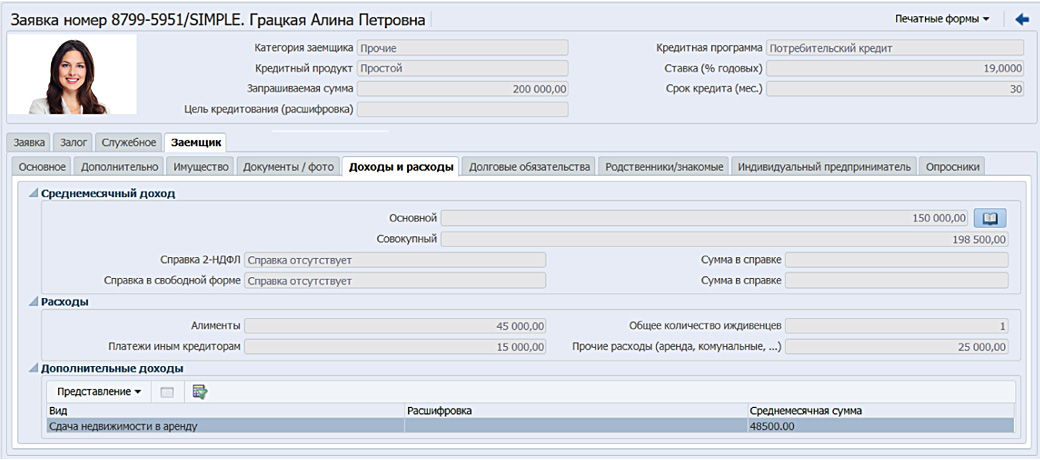The width and height of the screenshot is (1040, 460).
Task: Collapse the Среднемесячный доход section
Action: coord(34,194)
